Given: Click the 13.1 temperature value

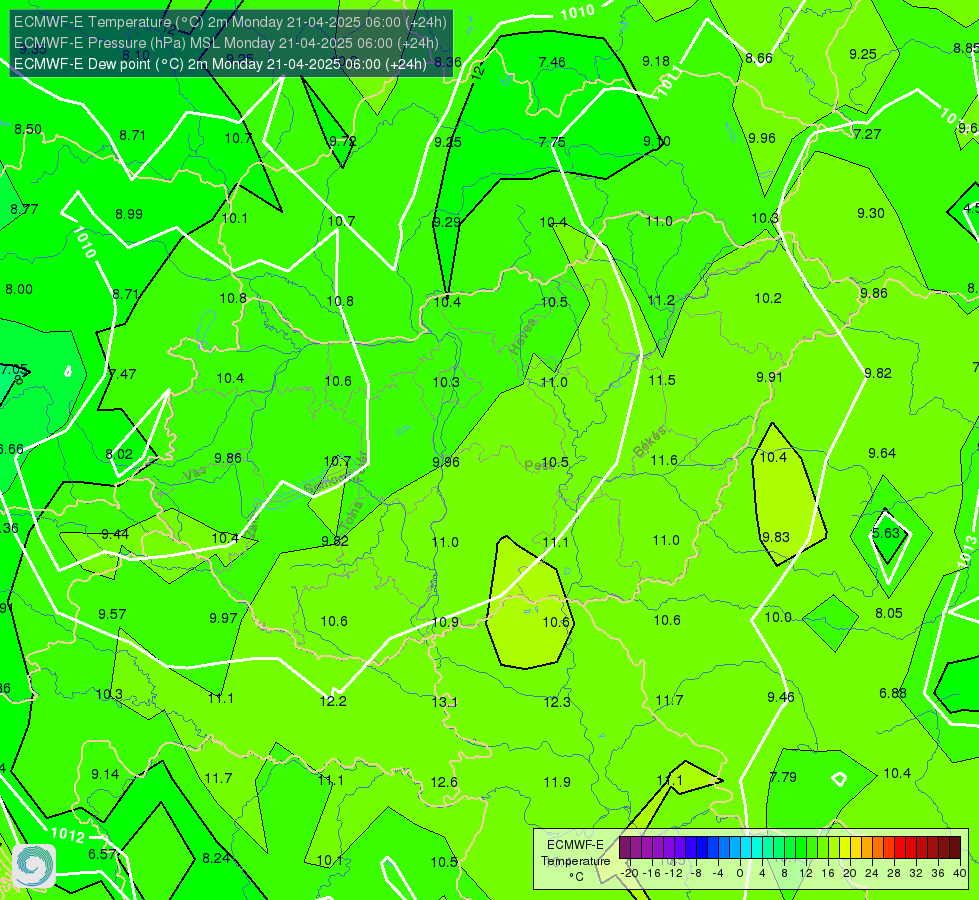Looking at the screenshot, I should [445, 702].
